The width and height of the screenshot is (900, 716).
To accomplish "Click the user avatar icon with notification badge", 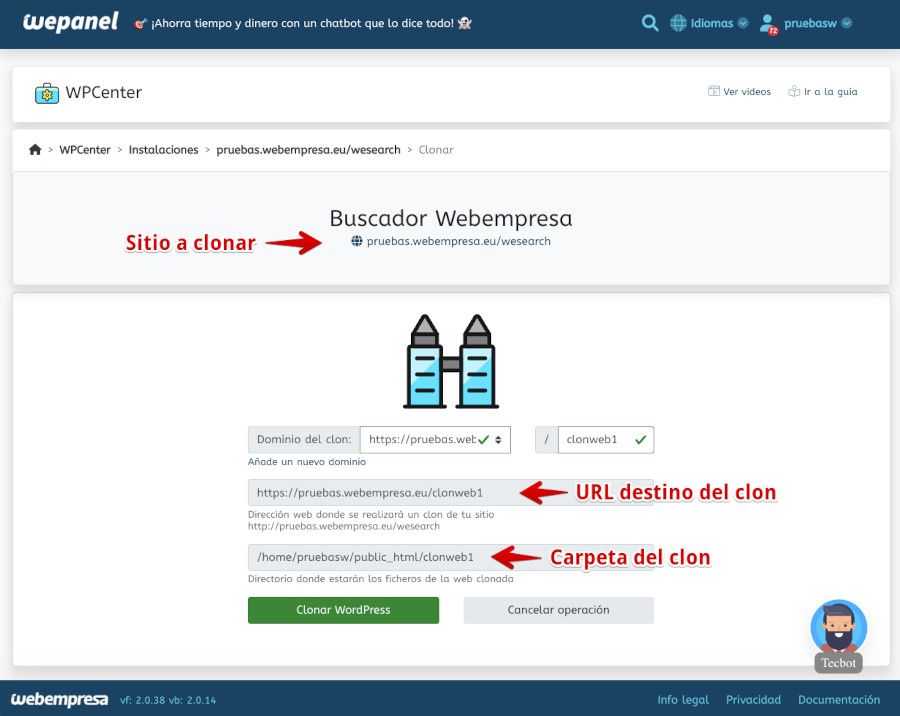I will [768, 24].
